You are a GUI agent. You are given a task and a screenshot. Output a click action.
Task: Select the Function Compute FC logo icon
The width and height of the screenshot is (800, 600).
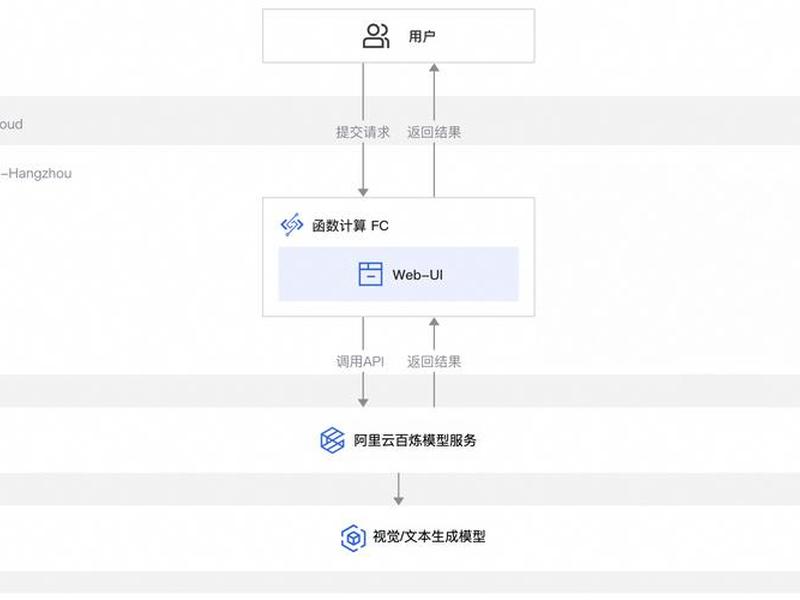tap(292, 225)
